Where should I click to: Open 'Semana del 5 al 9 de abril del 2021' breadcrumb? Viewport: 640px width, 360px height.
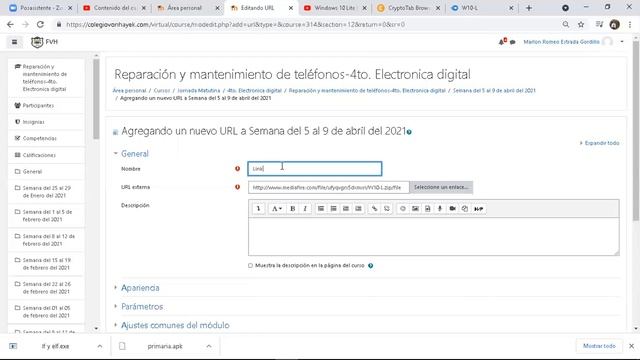point(494,91)
